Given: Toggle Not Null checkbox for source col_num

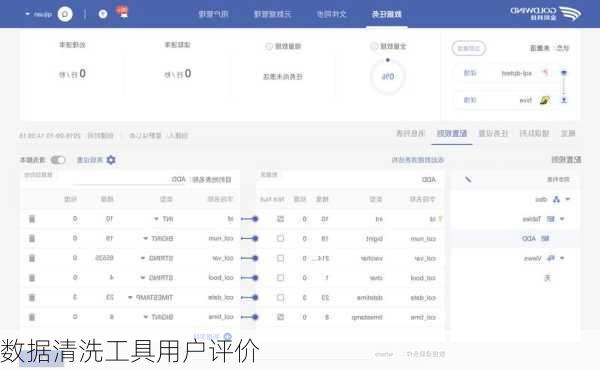Looking at the screenshot, I should point(280,238).
